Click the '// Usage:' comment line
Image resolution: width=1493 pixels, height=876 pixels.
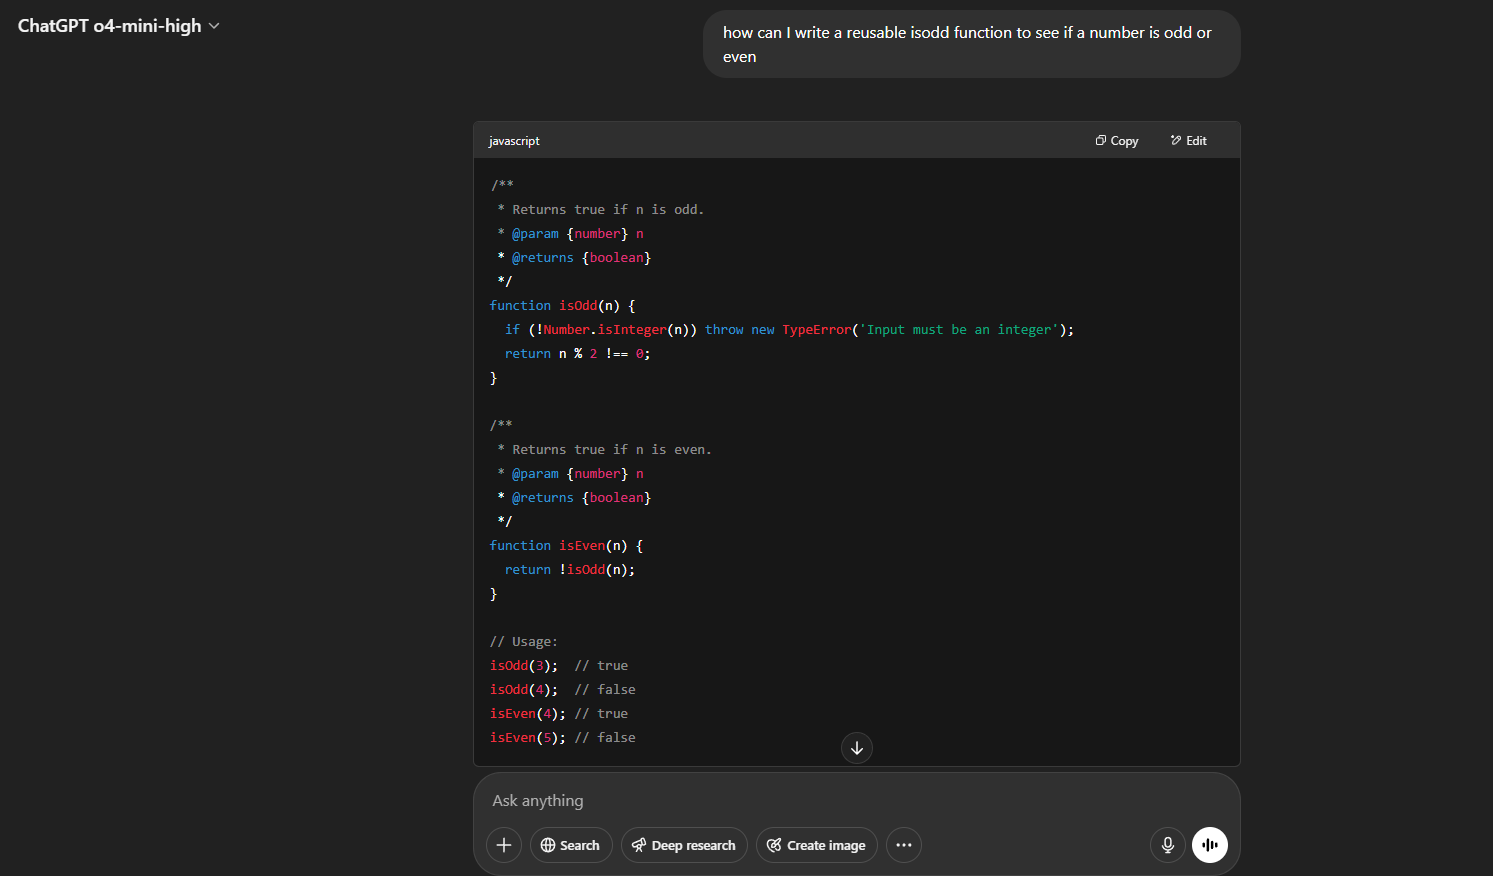[x=524, y=642]
